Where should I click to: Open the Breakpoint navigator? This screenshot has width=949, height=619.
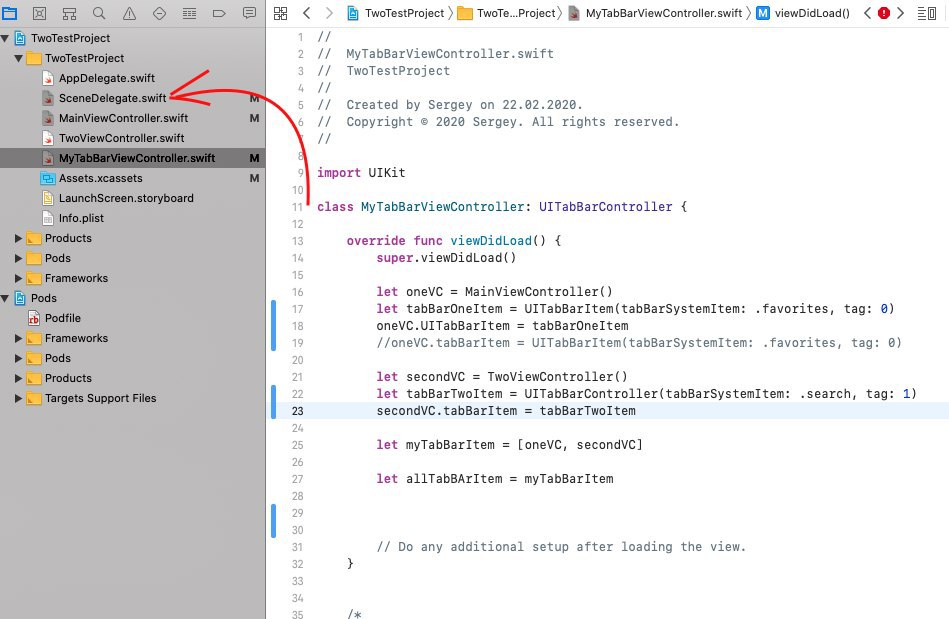coord(219,13)
